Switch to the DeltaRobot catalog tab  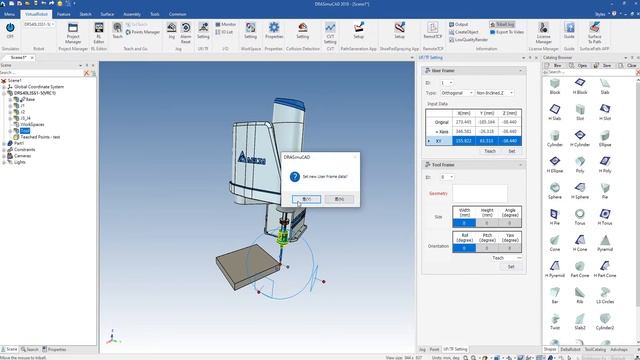click(570, 349)
